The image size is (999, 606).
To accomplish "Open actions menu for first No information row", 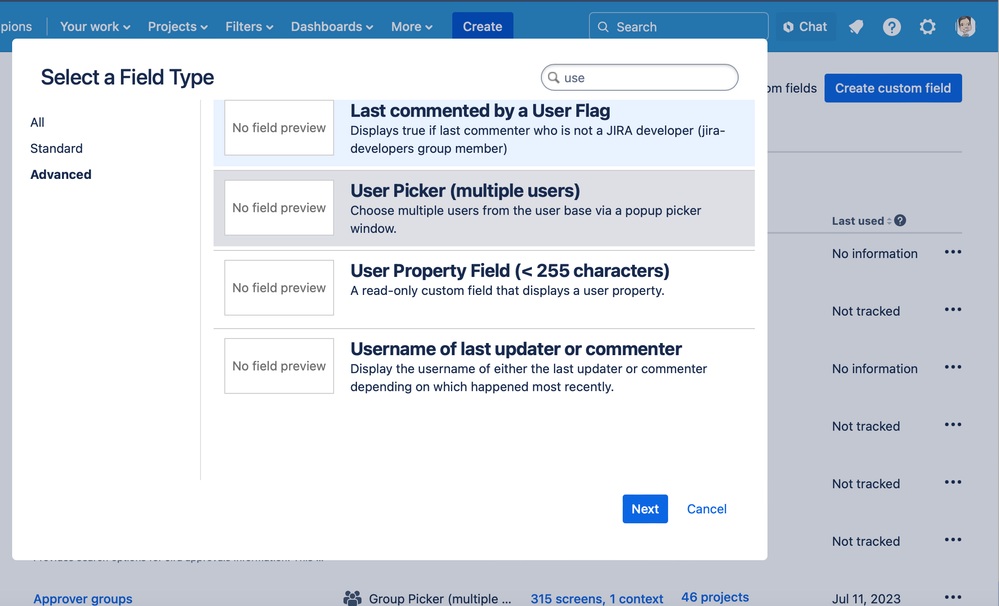I will [x=952, y=252].
